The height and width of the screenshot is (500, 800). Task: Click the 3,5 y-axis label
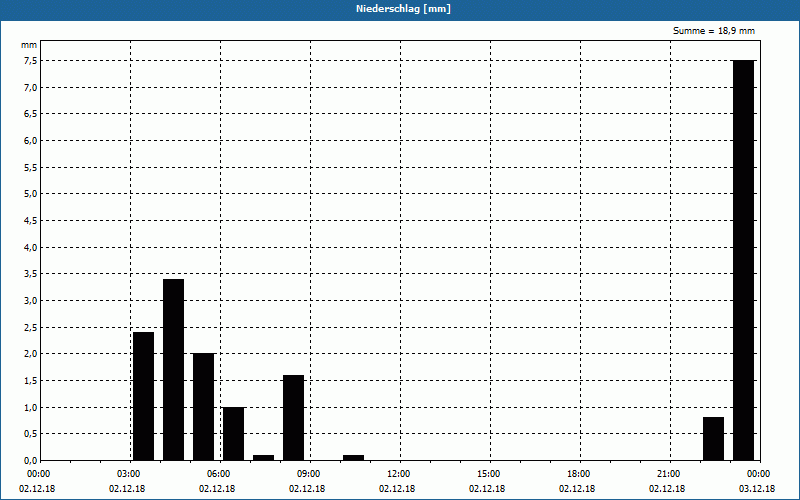coord(30,274)
